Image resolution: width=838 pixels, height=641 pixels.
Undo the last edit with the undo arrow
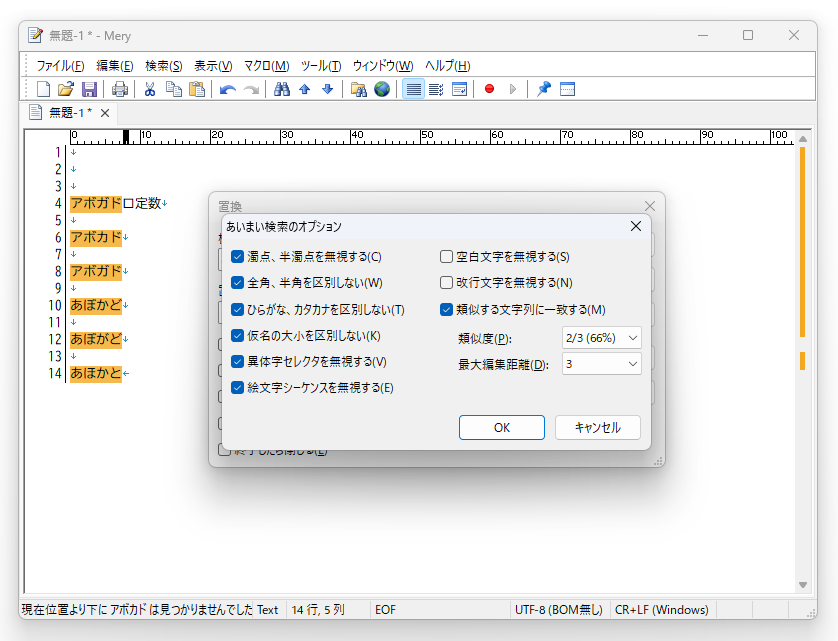click(226, 89)
